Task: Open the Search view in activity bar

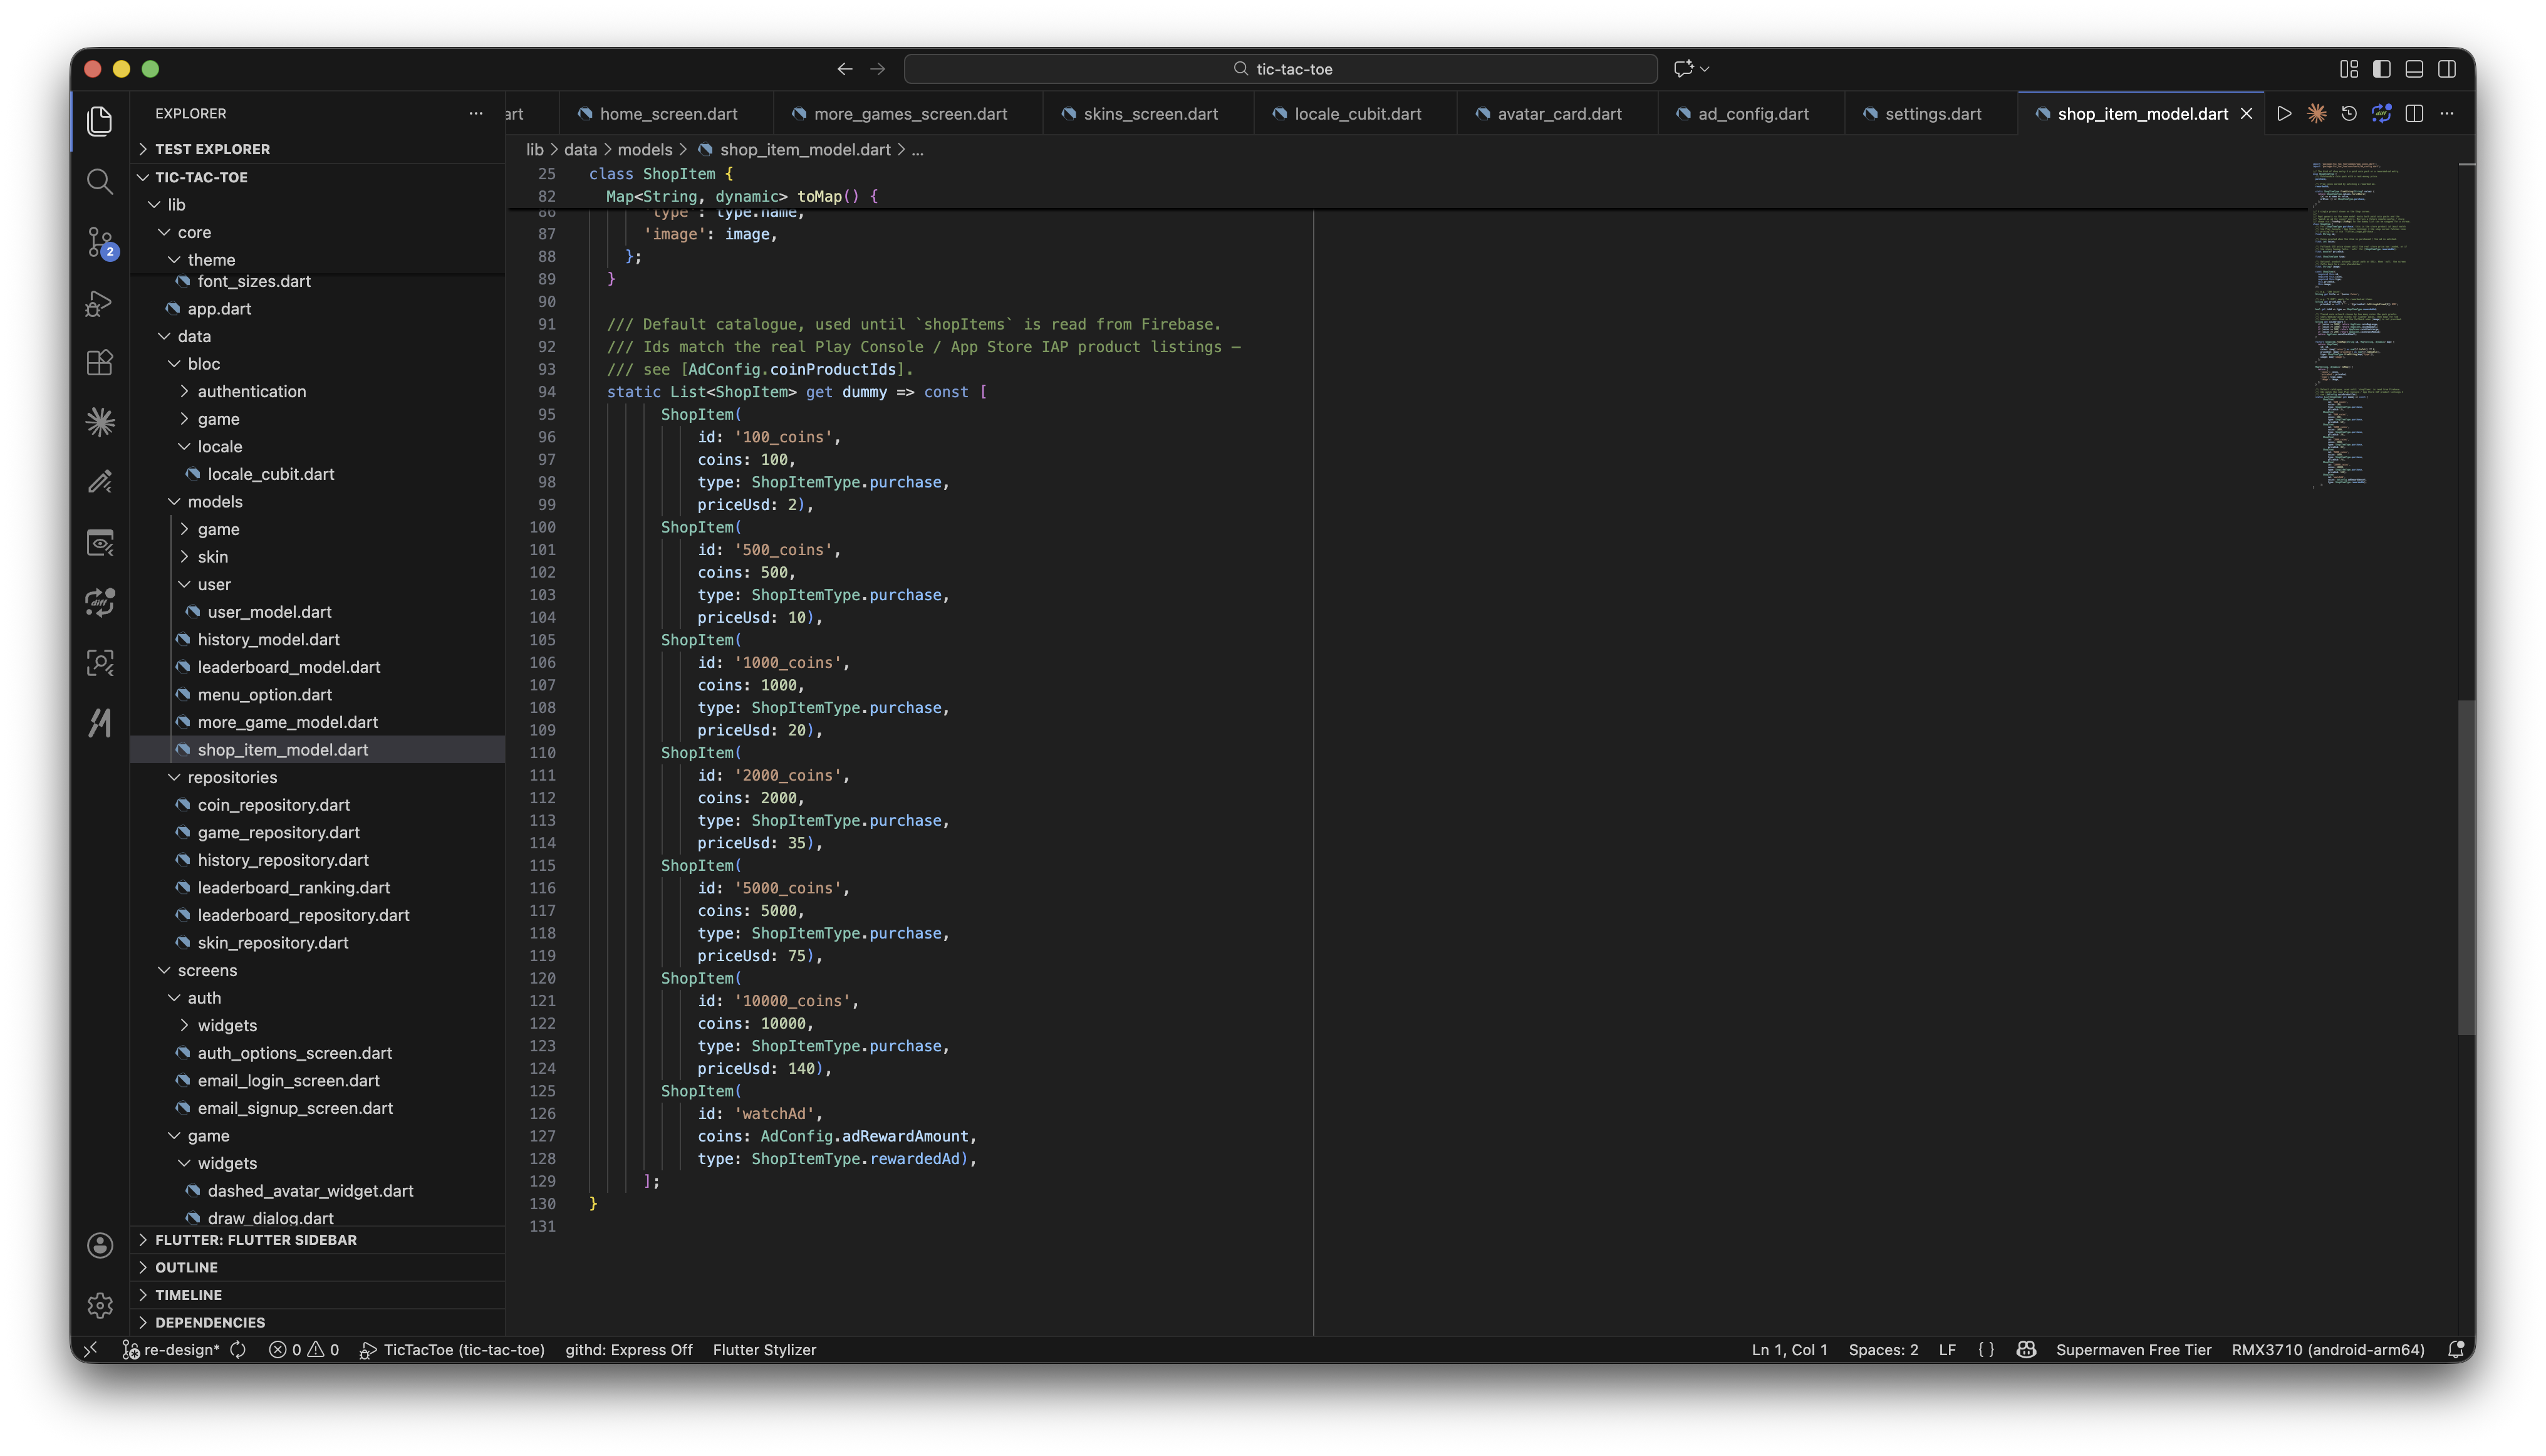Action: (99, 181)
